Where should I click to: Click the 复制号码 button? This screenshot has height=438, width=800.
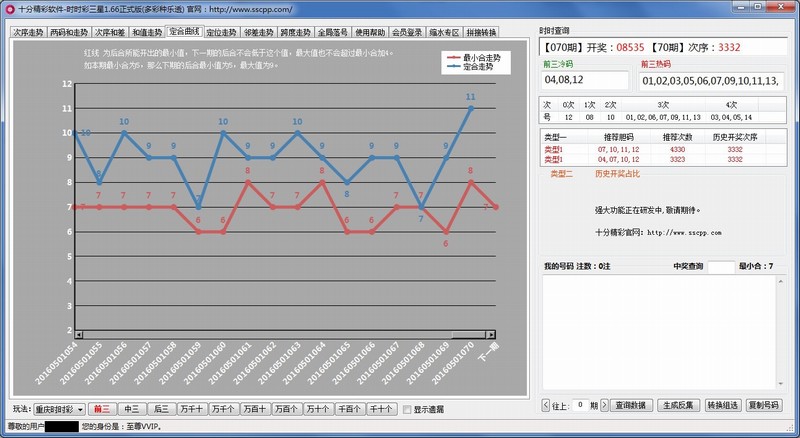coord(764,405)
